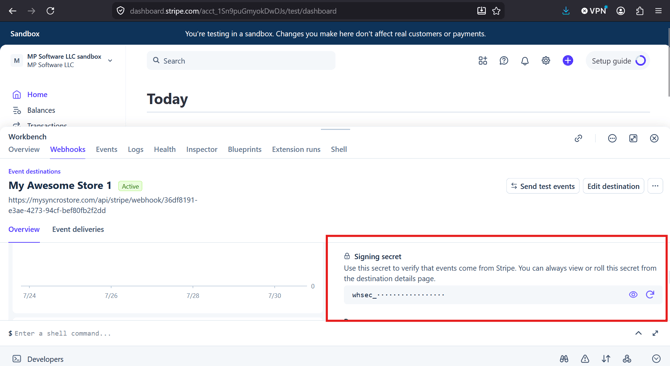Viewport: 670px width, 366px height.
Task: Open the Shell tab
Action: 339,149
